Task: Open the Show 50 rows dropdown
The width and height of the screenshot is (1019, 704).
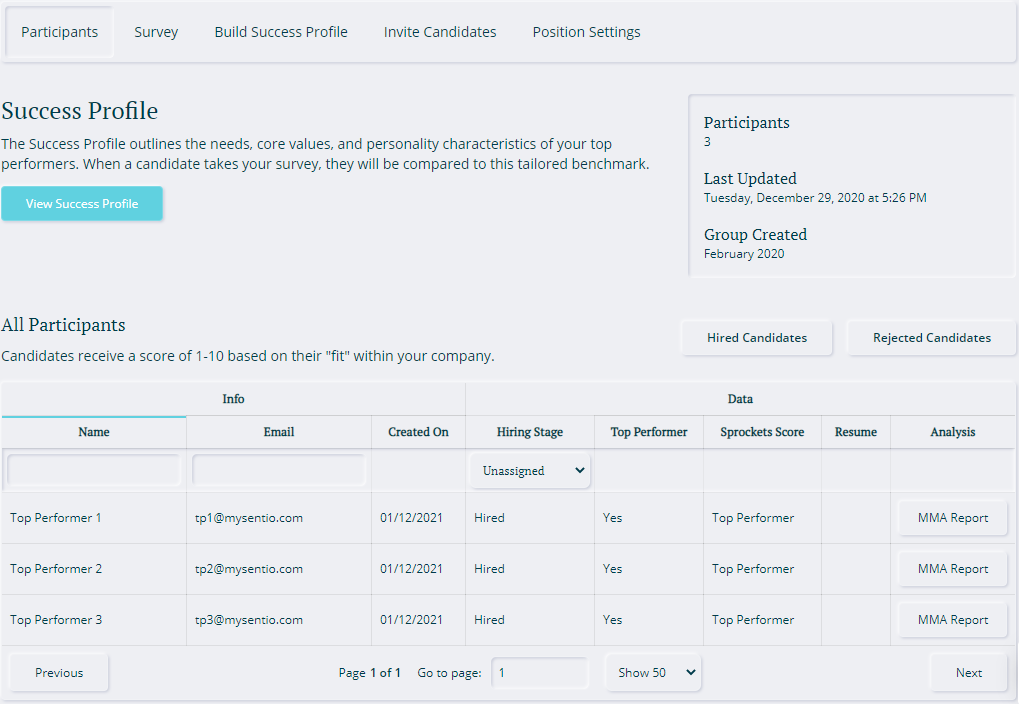Action: coord(653,672)
